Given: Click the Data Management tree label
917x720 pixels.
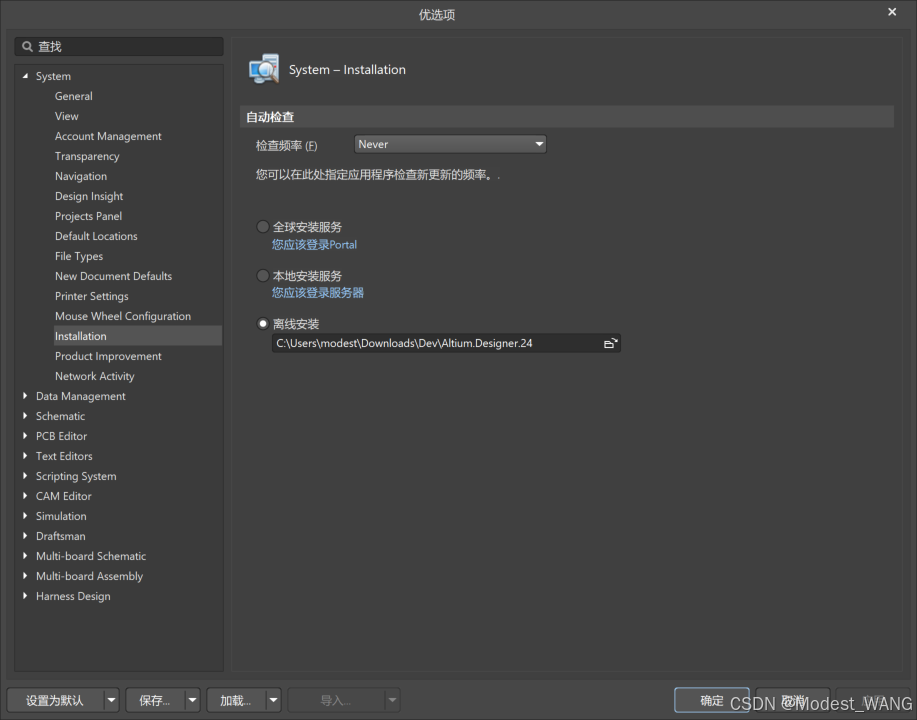Looking at the screenshot, I should (81, 396).
